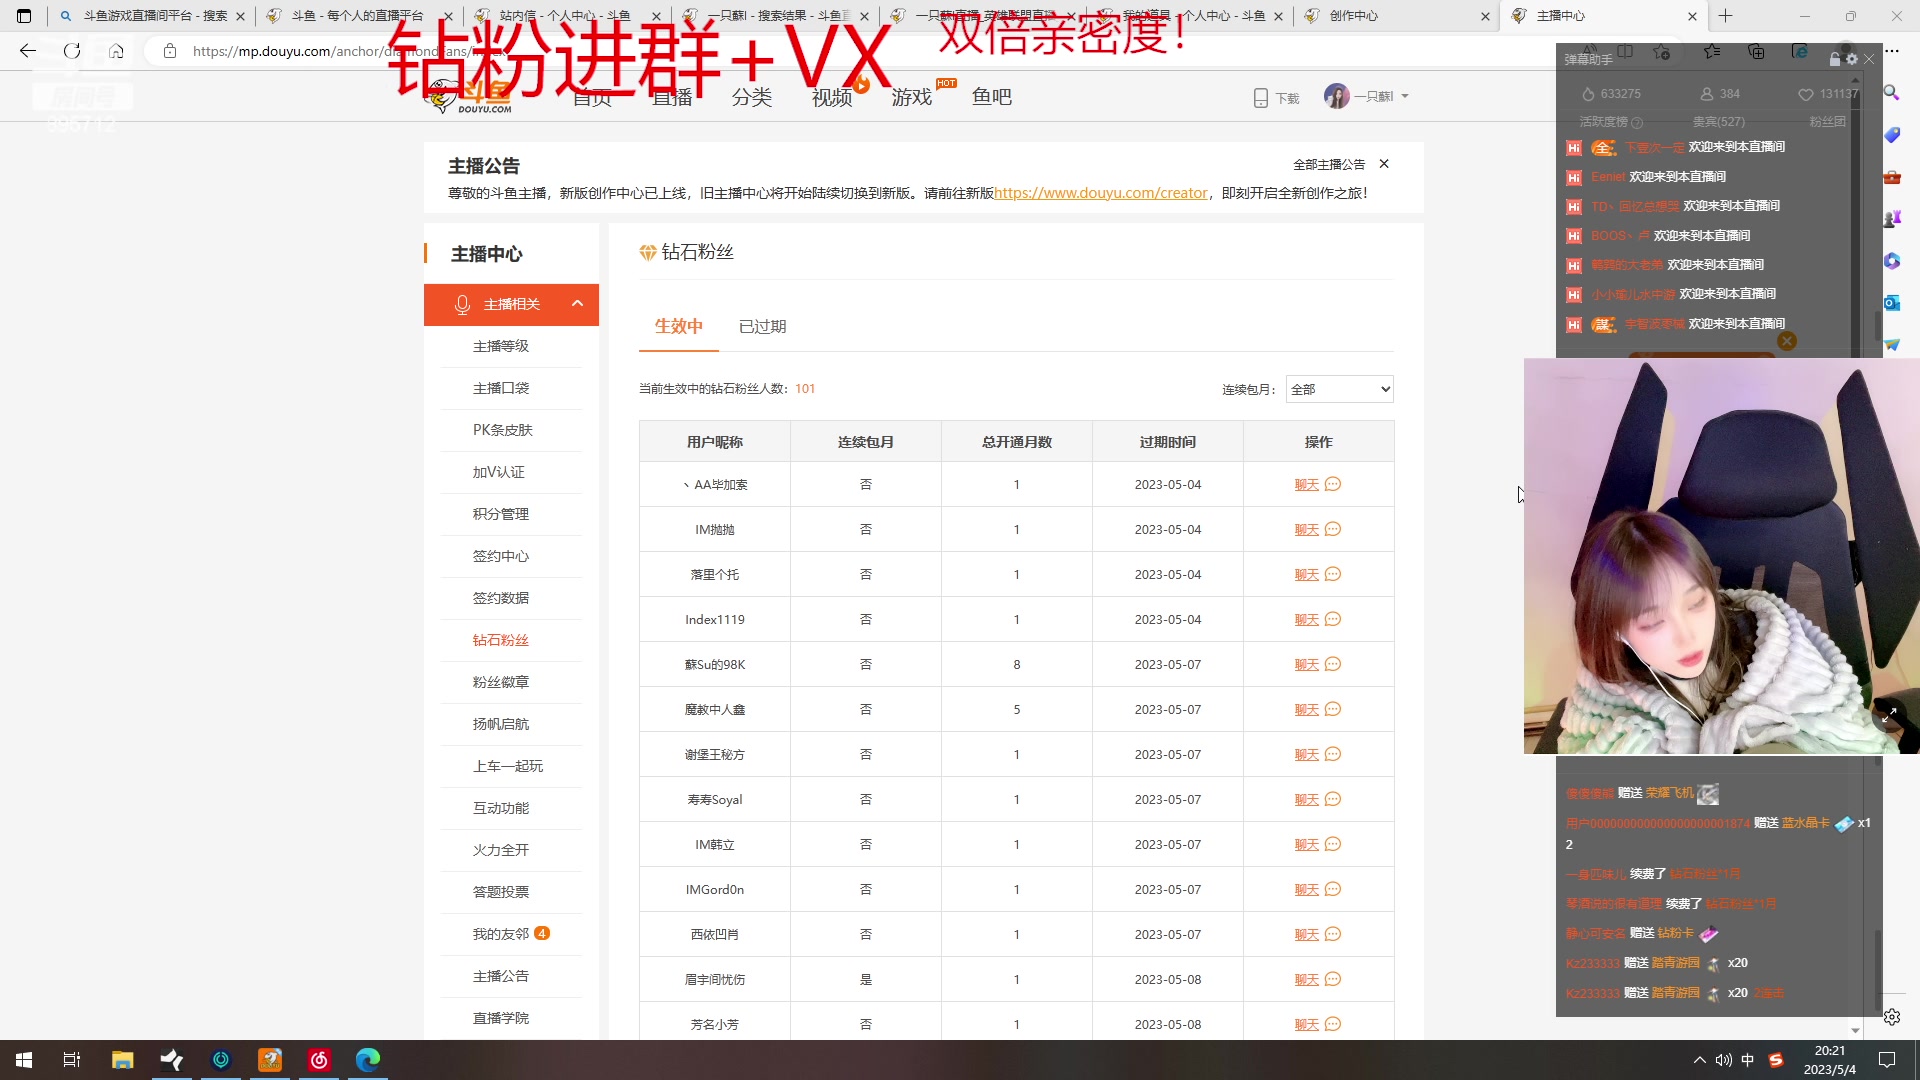Open the 弹幕助手 settings gear

(x=1853, y=59)
